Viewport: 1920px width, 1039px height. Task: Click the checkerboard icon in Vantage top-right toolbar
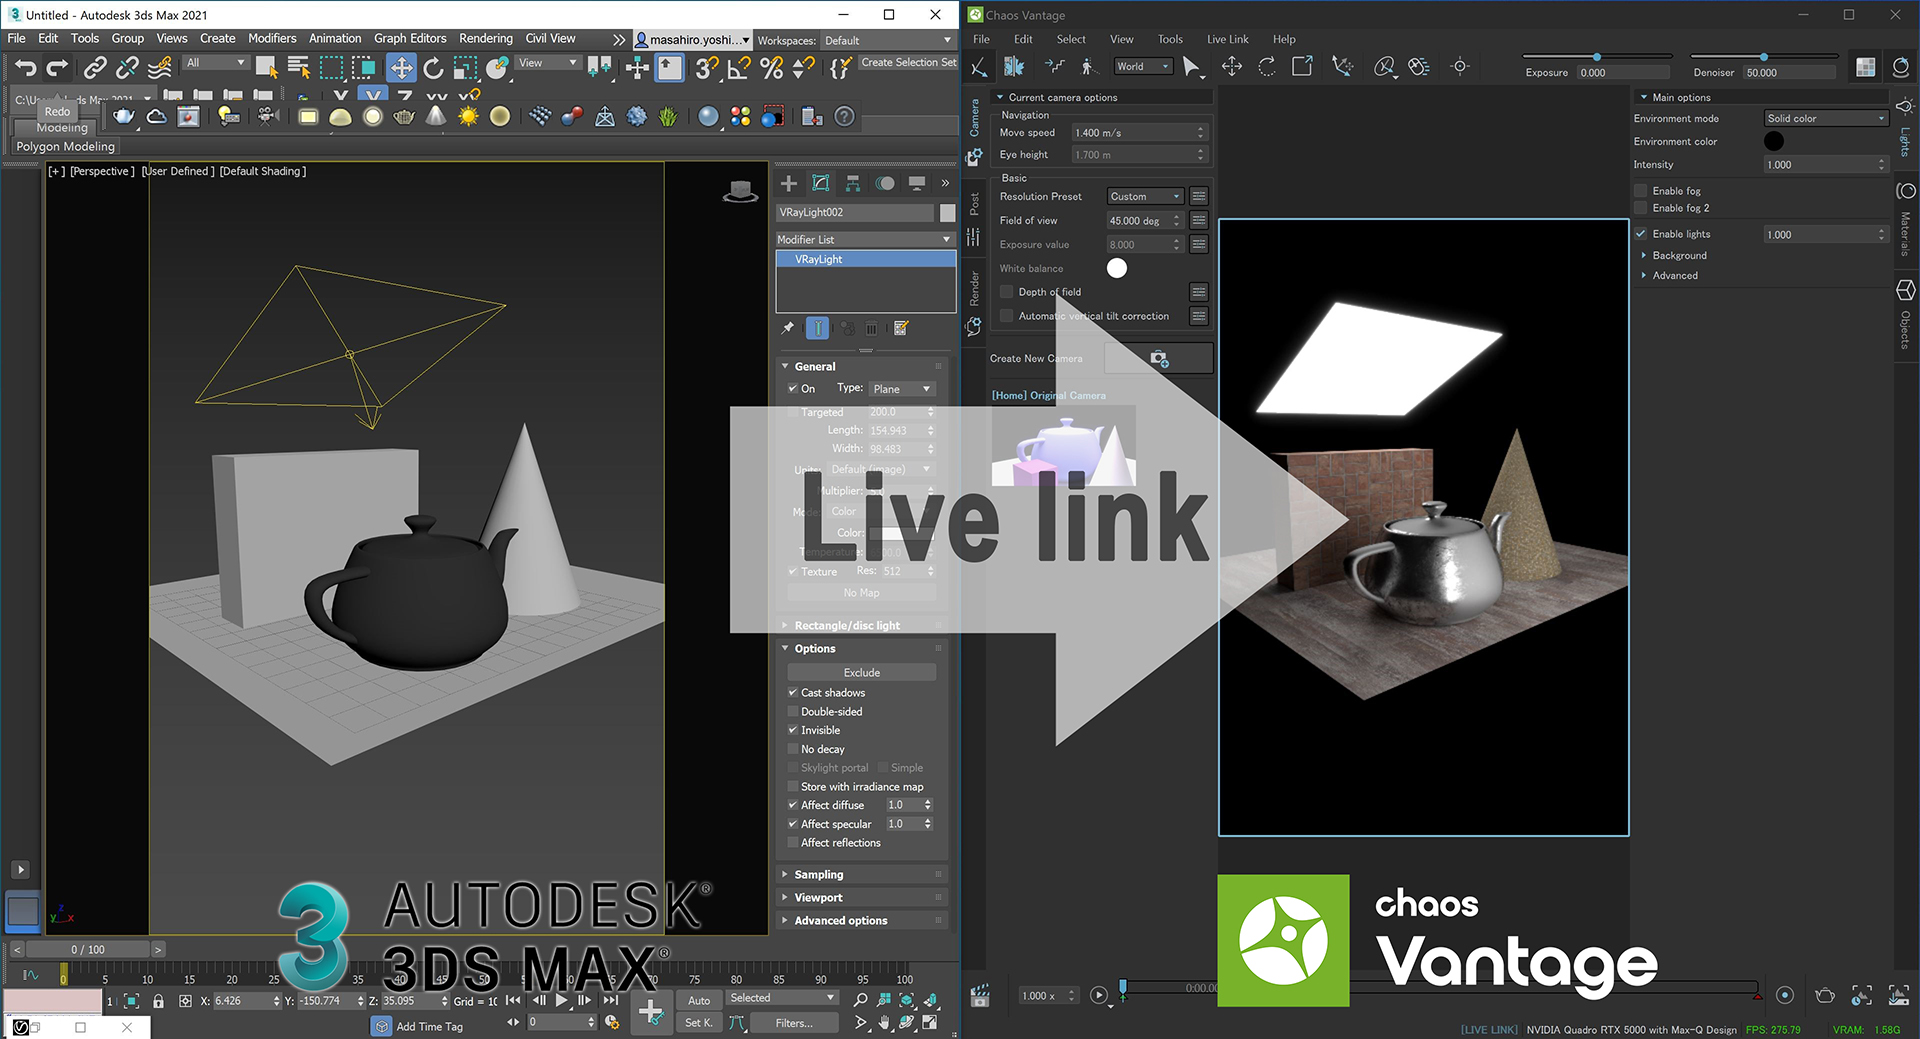point(1866,67)
